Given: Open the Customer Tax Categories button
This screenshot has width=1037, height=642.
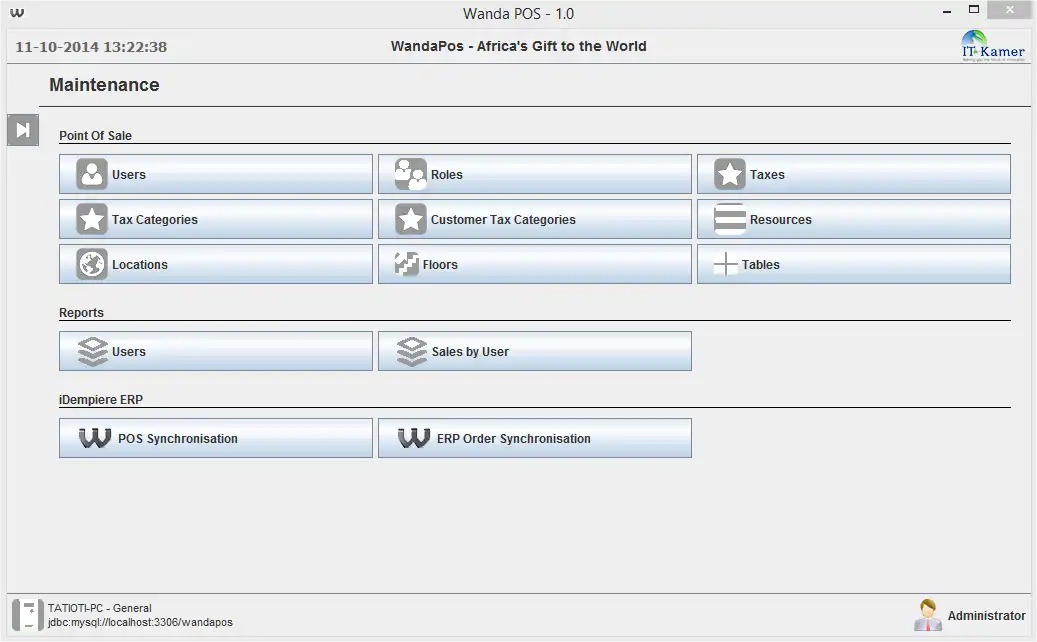Looking at the screenshot, I should (x=534, y=220).
